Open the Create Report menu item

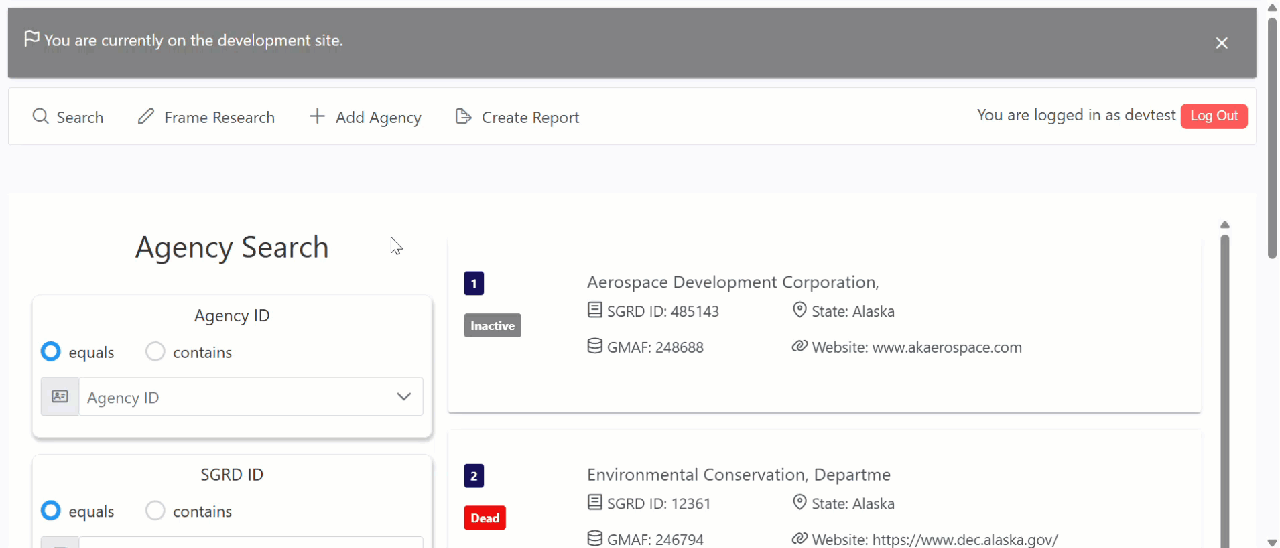(517, 117)
